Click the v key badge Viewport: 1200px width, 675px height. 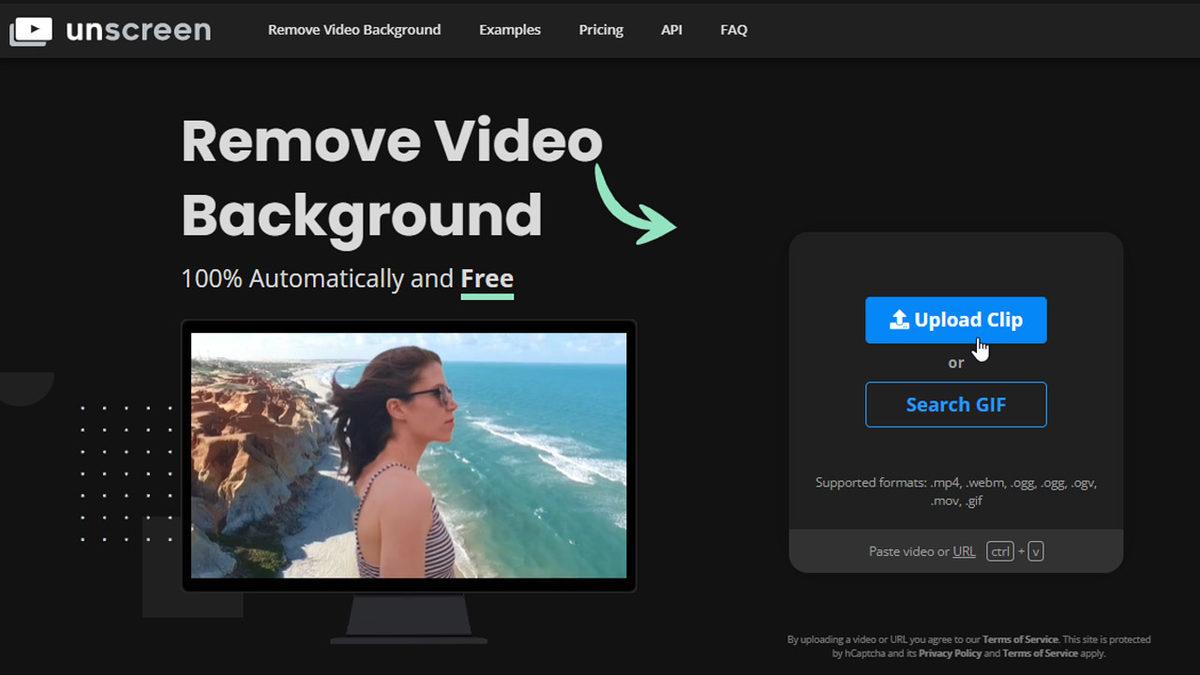(x=1035, y=552)
